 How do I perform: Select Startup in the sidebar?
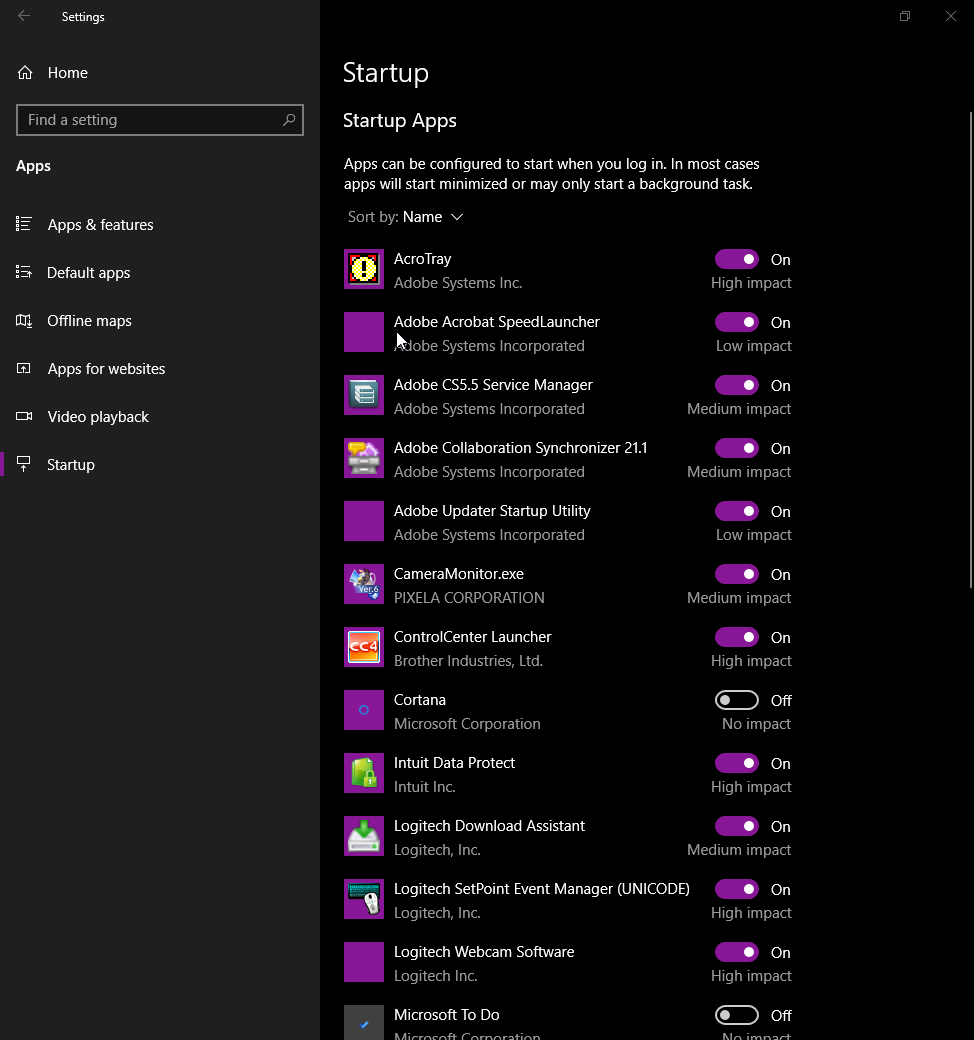(160, 464)
